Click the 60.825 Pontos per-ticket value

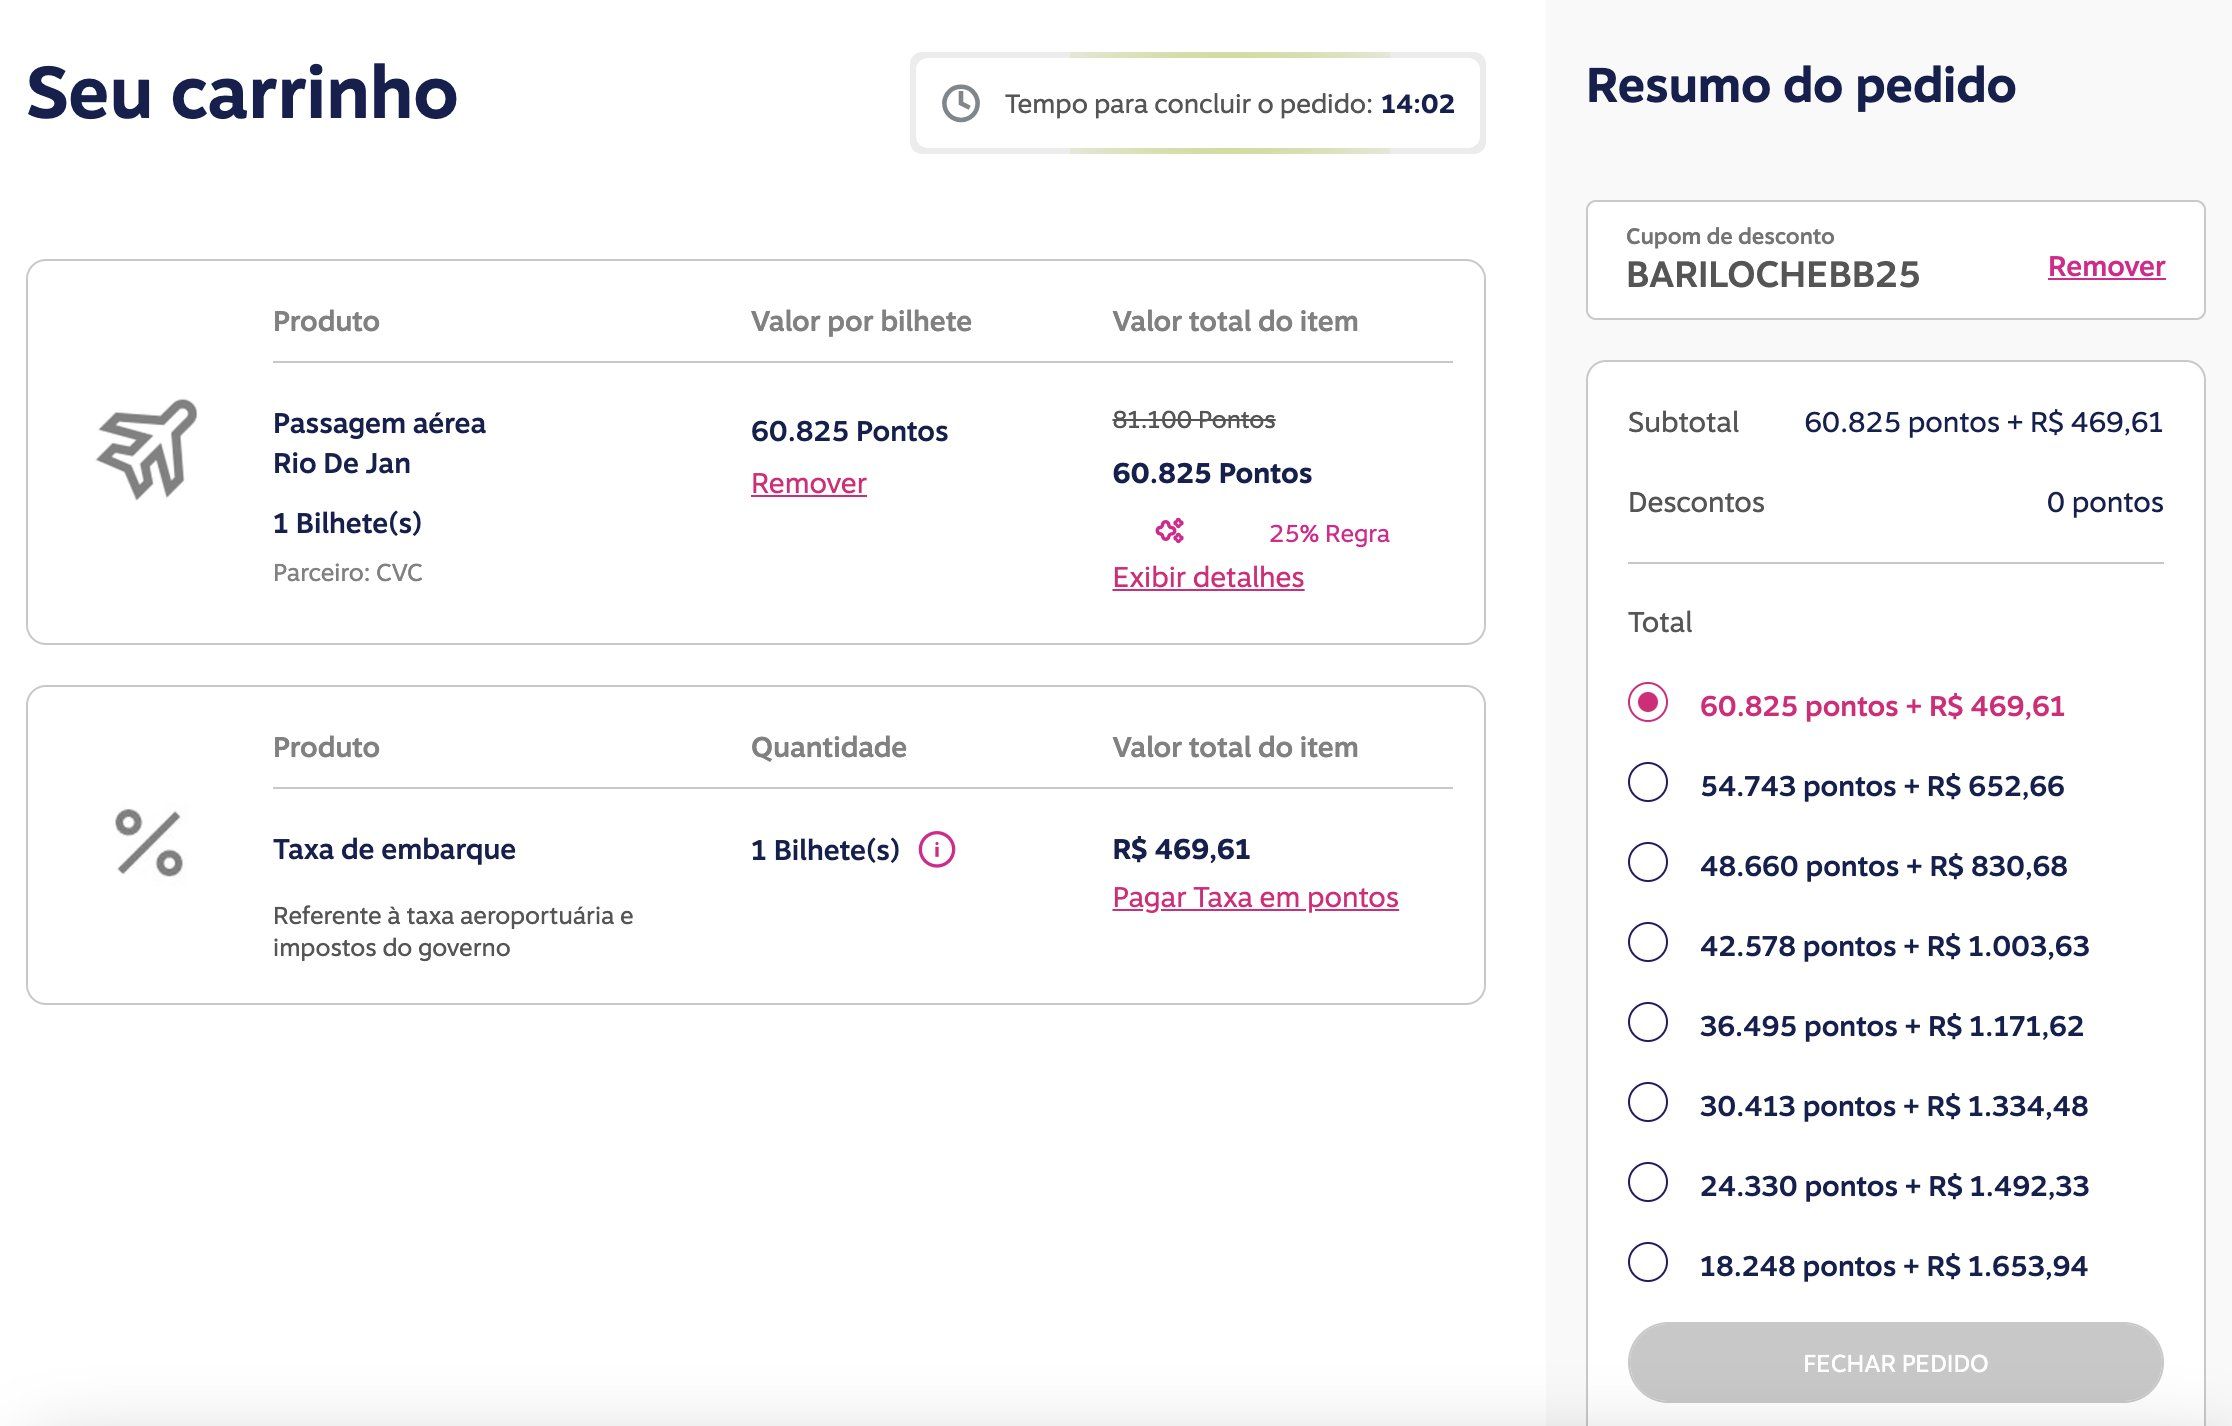pyautogui.click(x=849, y=431)
